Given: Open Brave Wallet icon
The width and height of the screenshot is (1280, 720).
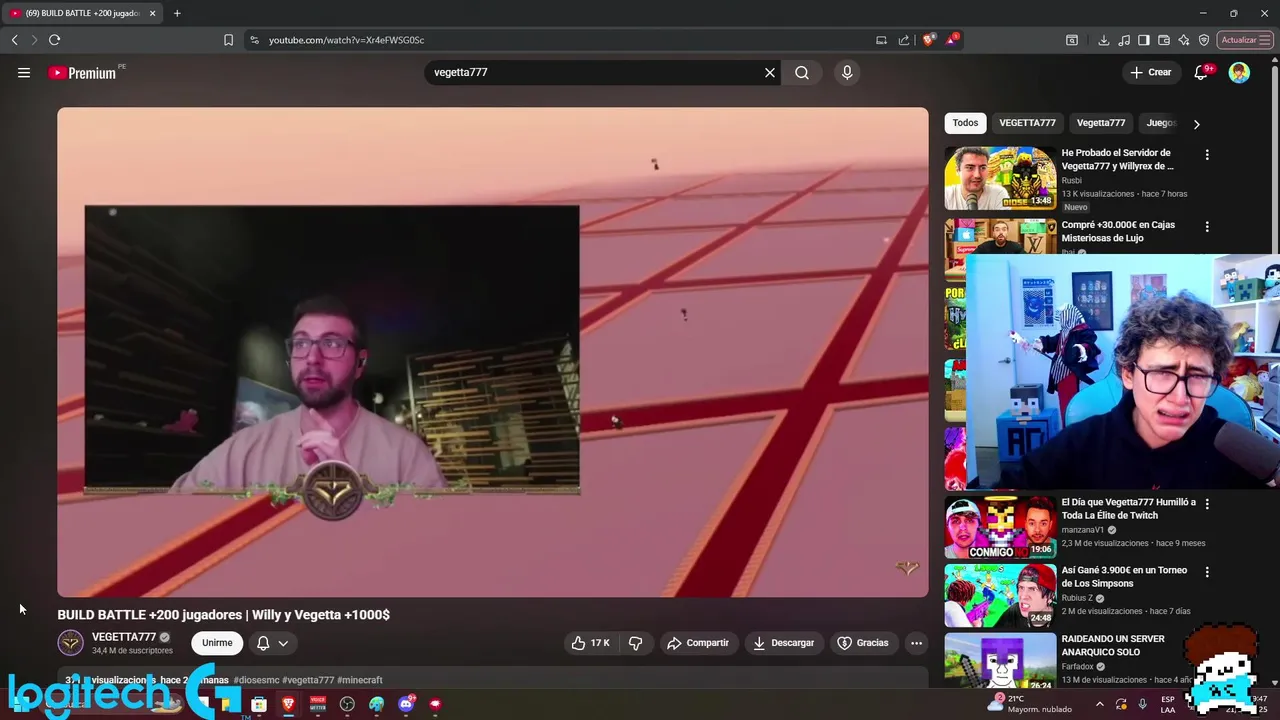Looking at the screenshot, I should coord(1164,40).
